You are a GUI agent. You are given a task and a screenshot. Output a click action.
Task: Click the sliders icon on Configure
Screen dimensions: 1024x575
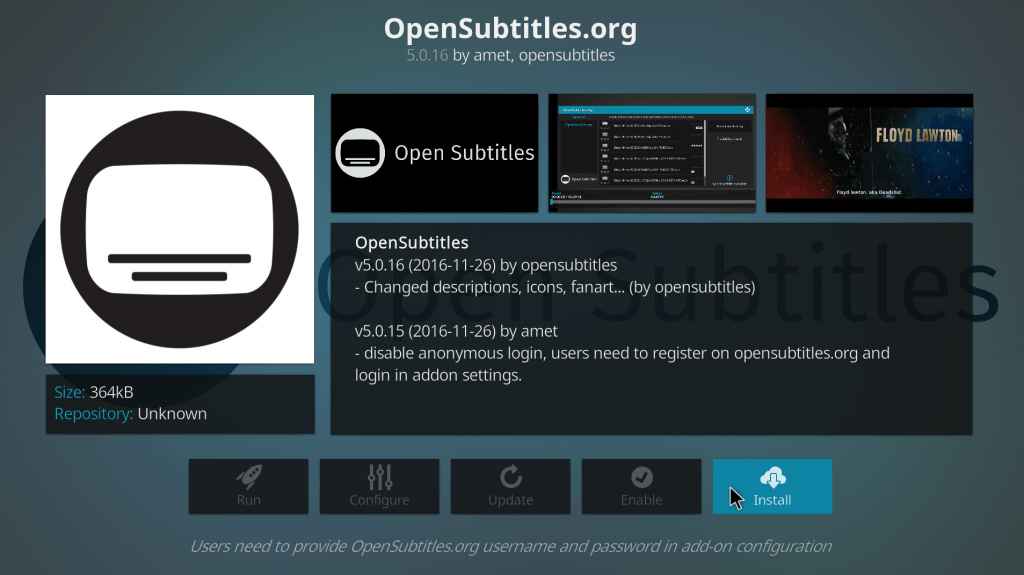tap(379, 477)
